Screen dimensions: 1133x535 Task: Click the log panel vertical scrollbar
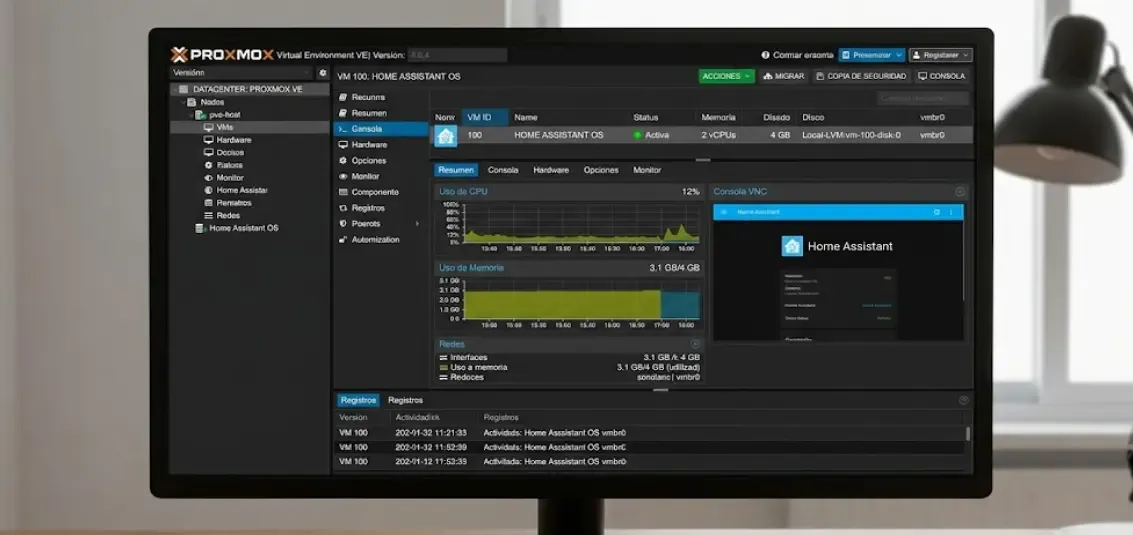pyautogui.click(x=968, y=433)
